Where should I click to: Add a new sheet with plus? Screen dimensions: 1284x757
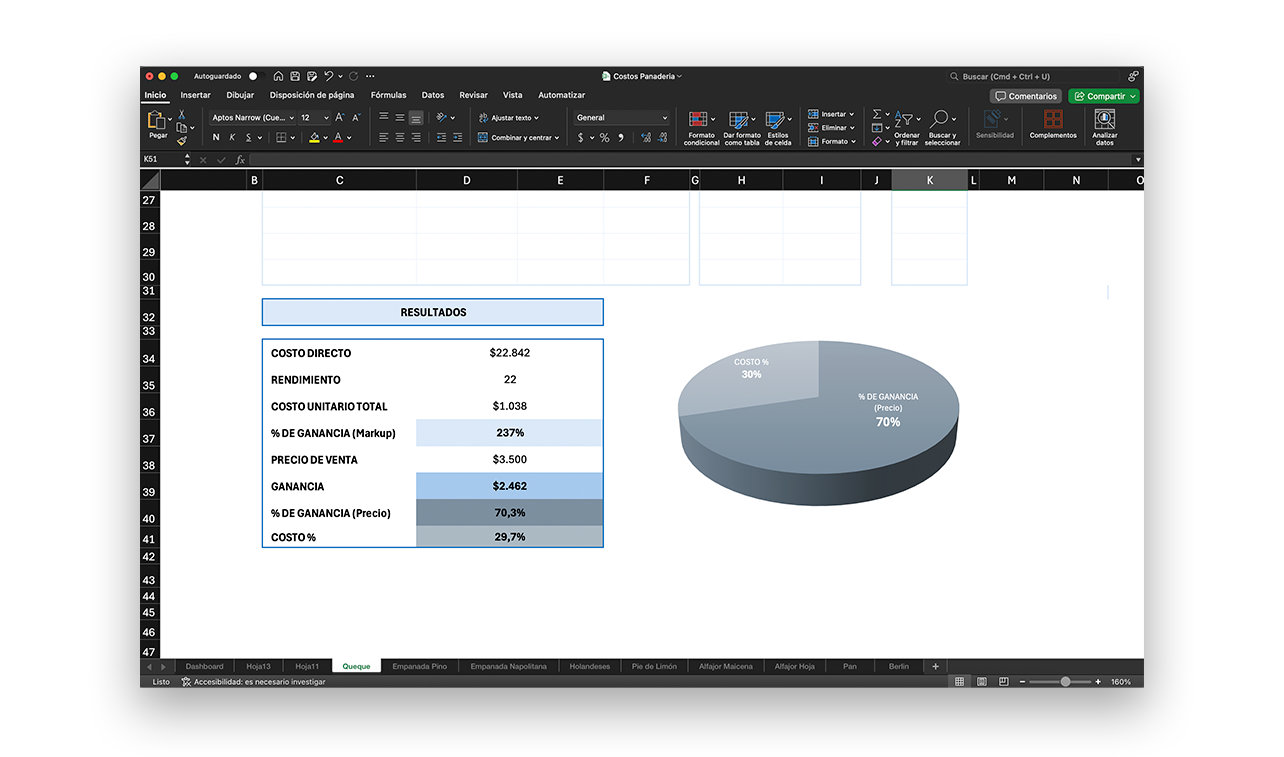point(936,666)
